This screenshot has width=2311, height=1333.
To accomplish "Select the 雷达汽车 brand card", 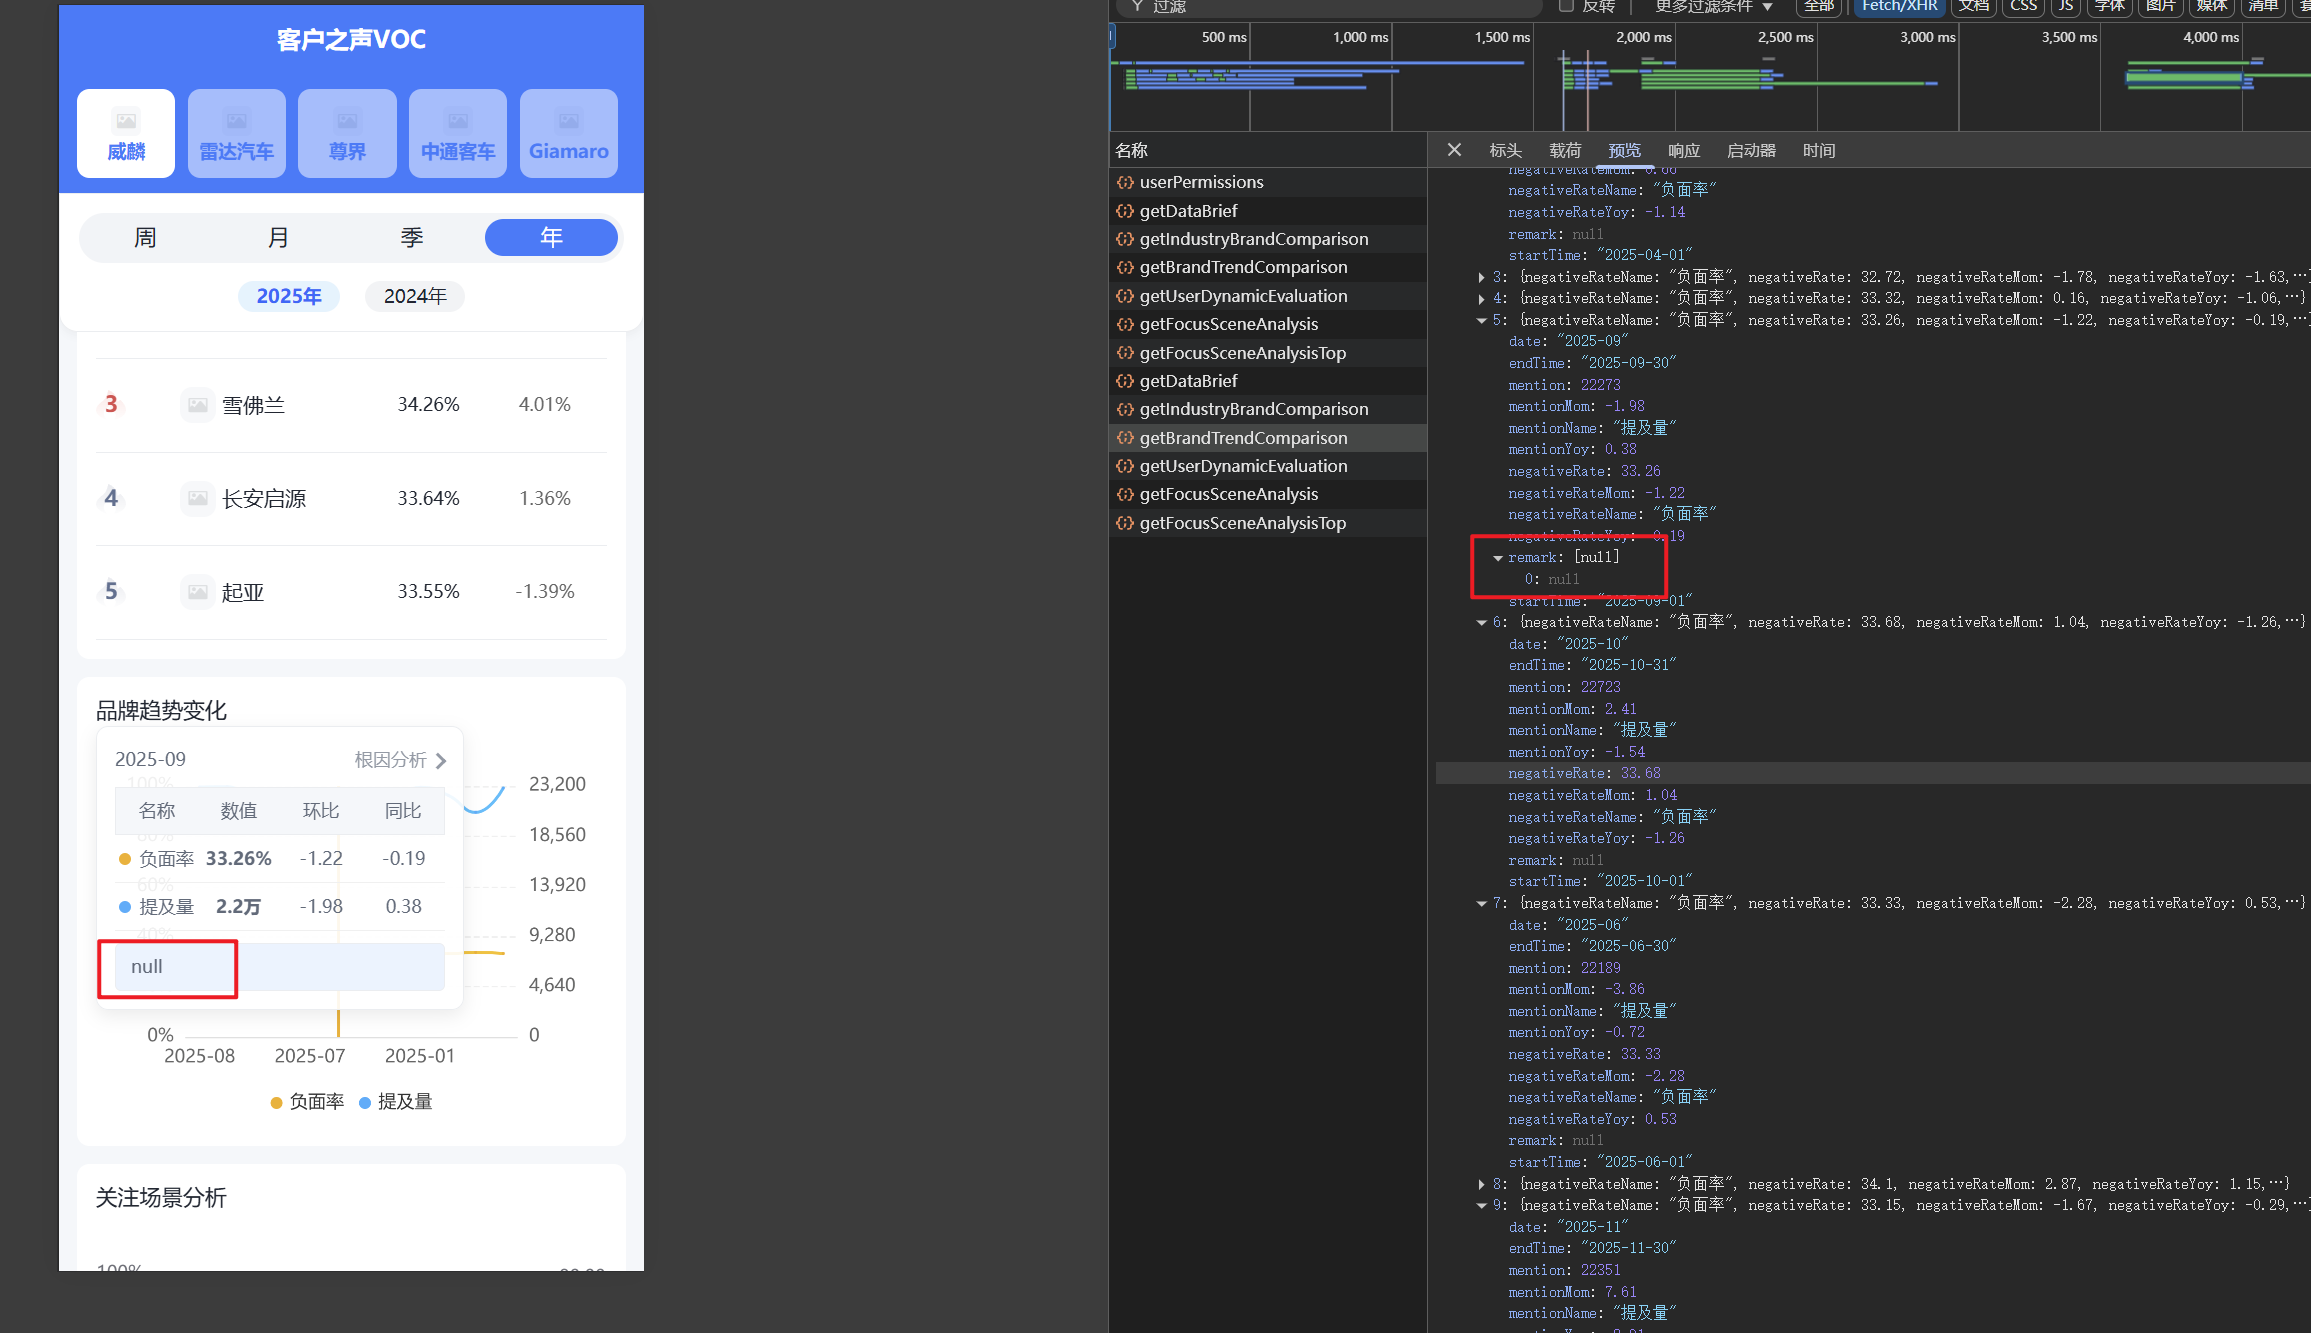I will (236, 134).
